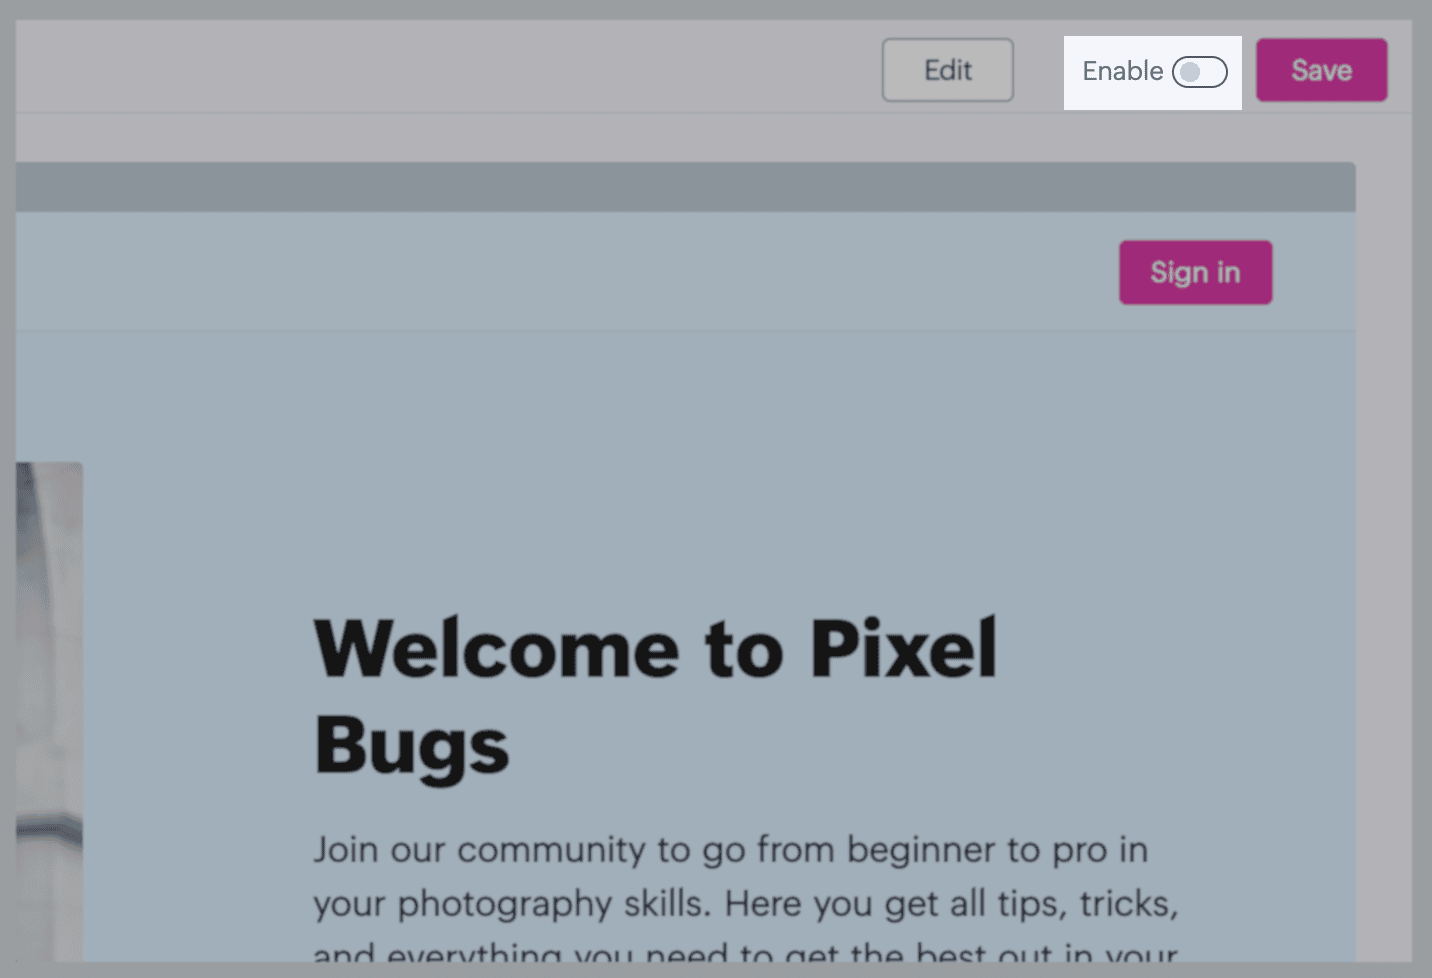The height and width of the screenshot is (978, 1432).
Task: Click the Edit button
Action: pos(947,70)
